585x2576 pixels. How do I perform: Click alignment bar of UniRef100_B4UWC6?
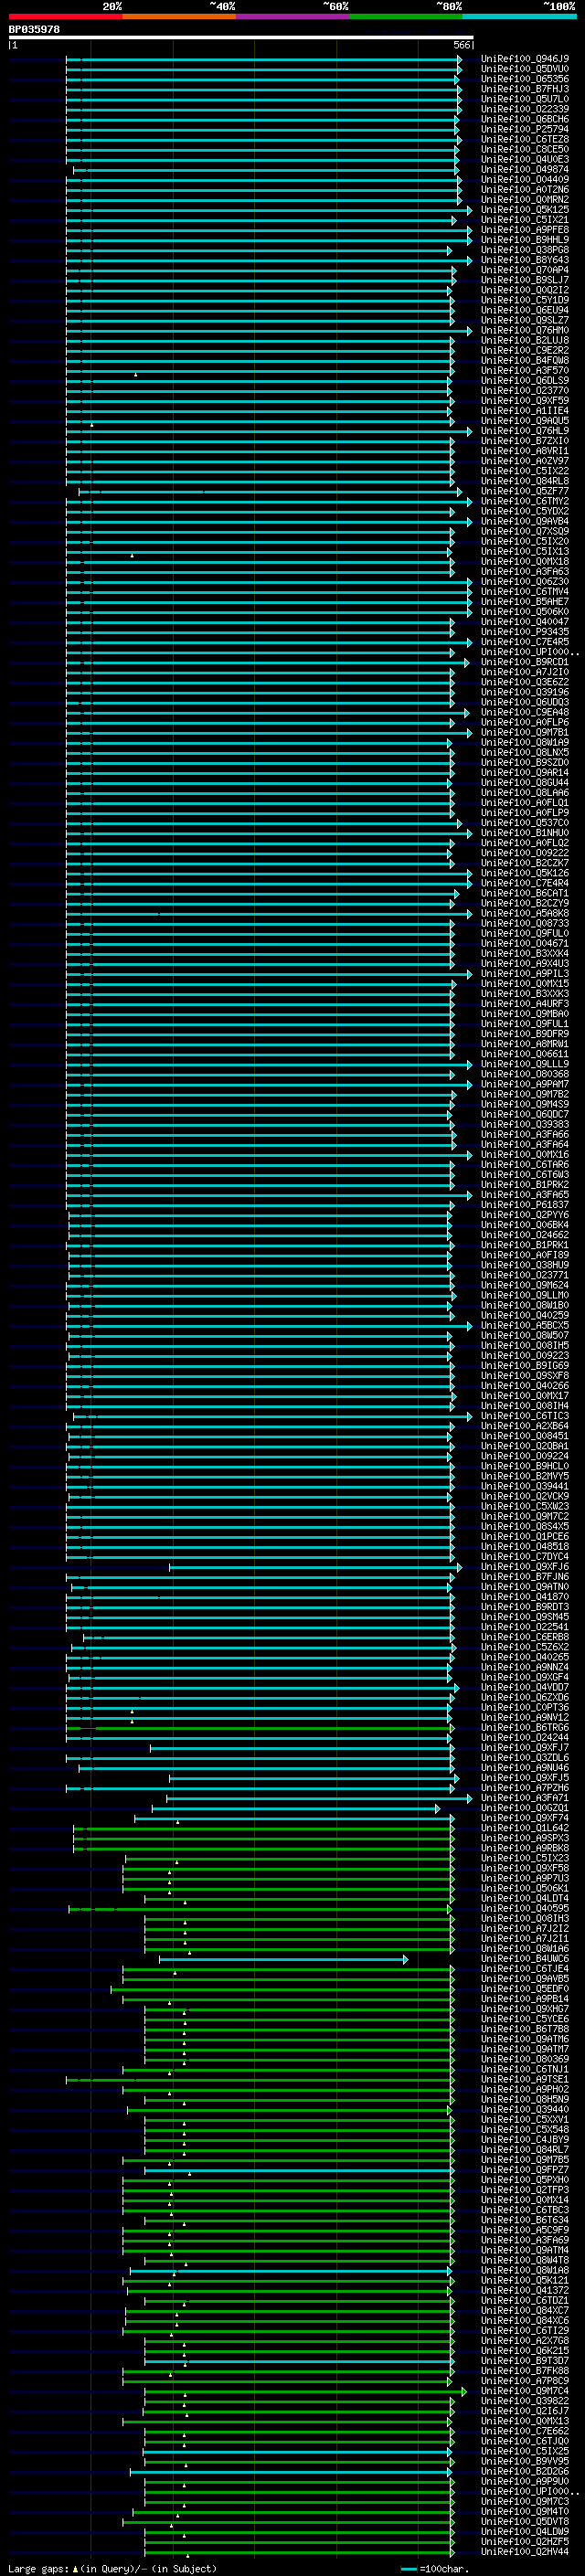[x=283, y=1959]
